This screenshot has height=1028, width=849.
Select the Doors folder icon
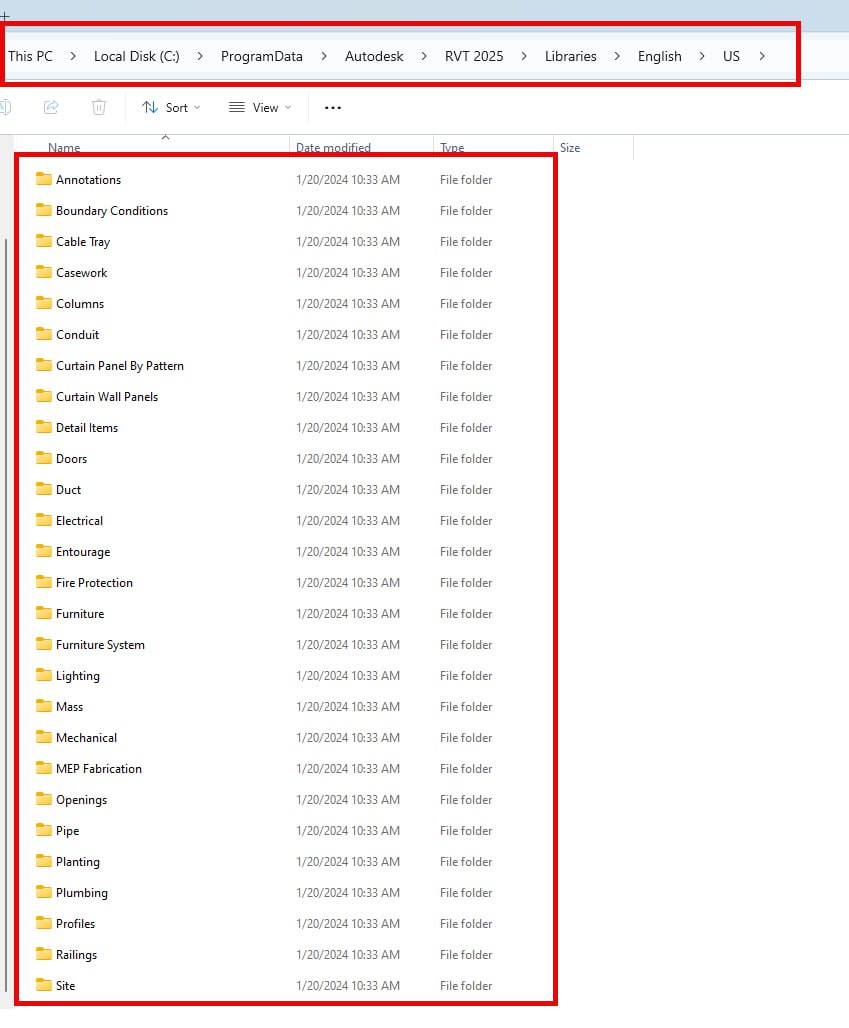[44, 458]
